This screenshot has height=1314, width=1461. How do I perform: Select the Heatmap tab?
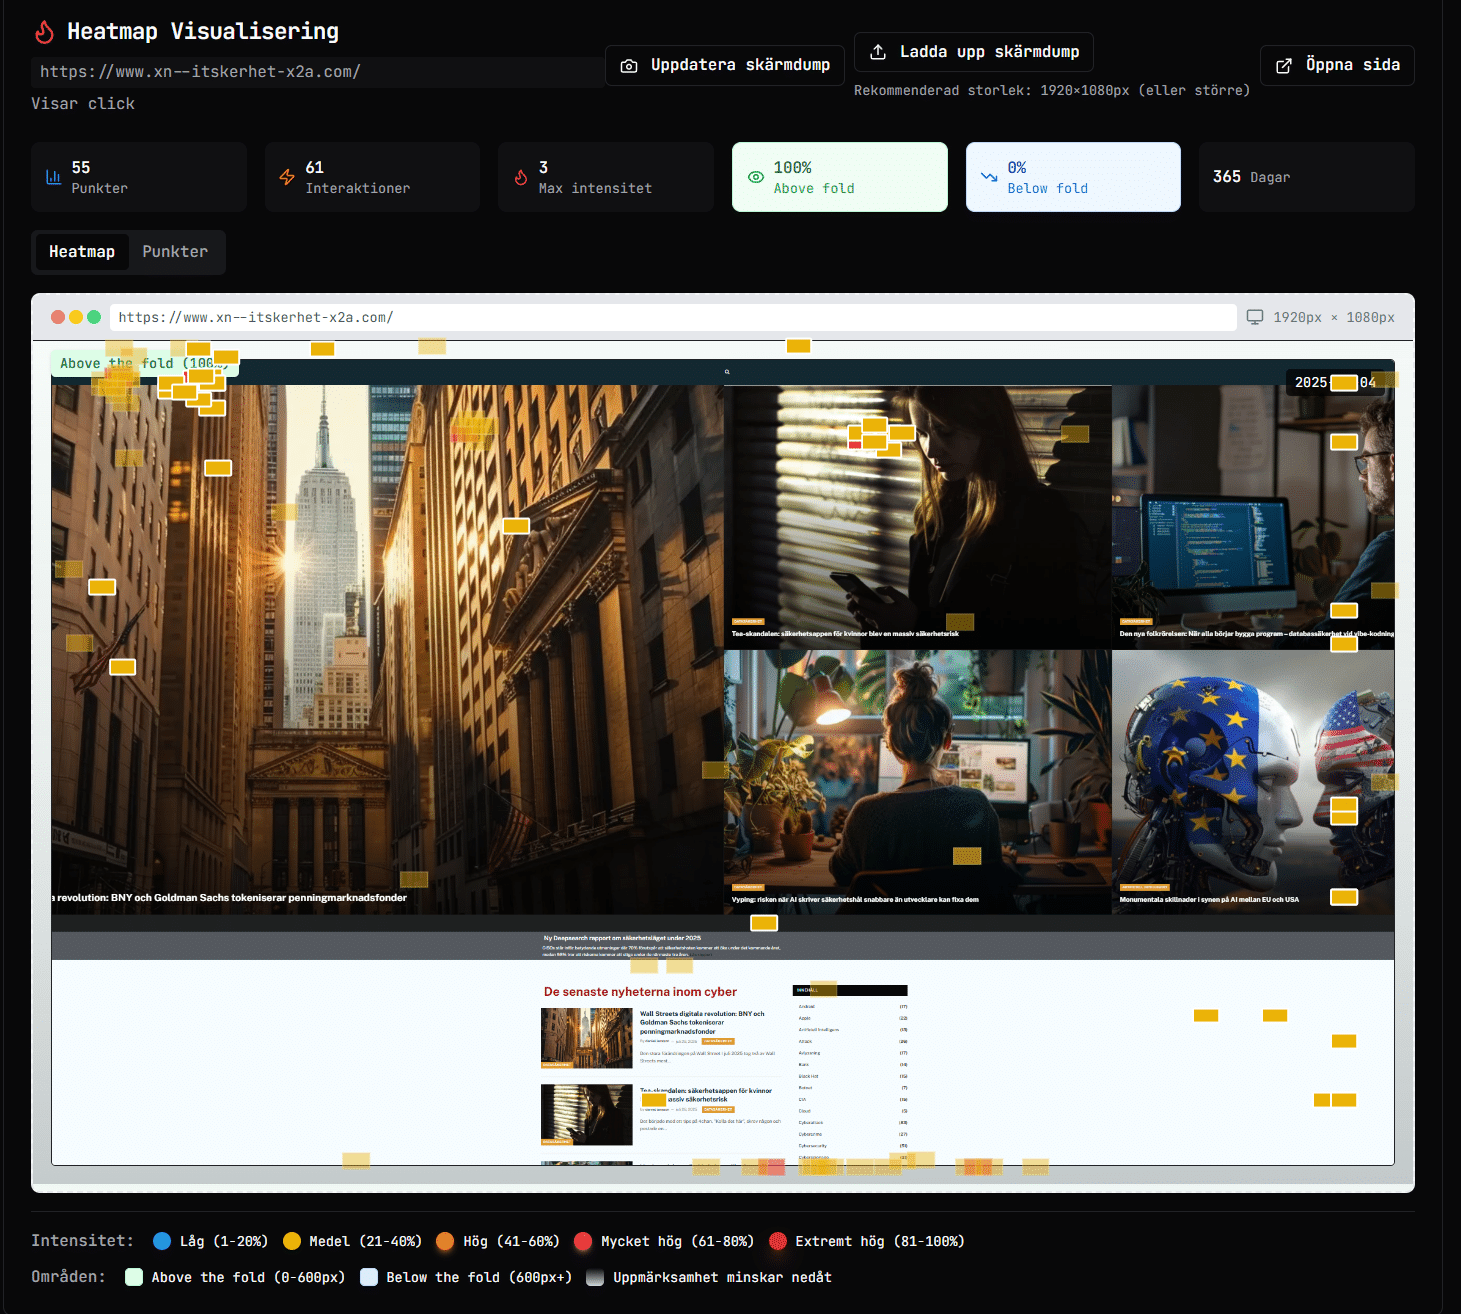pos(82,252)
